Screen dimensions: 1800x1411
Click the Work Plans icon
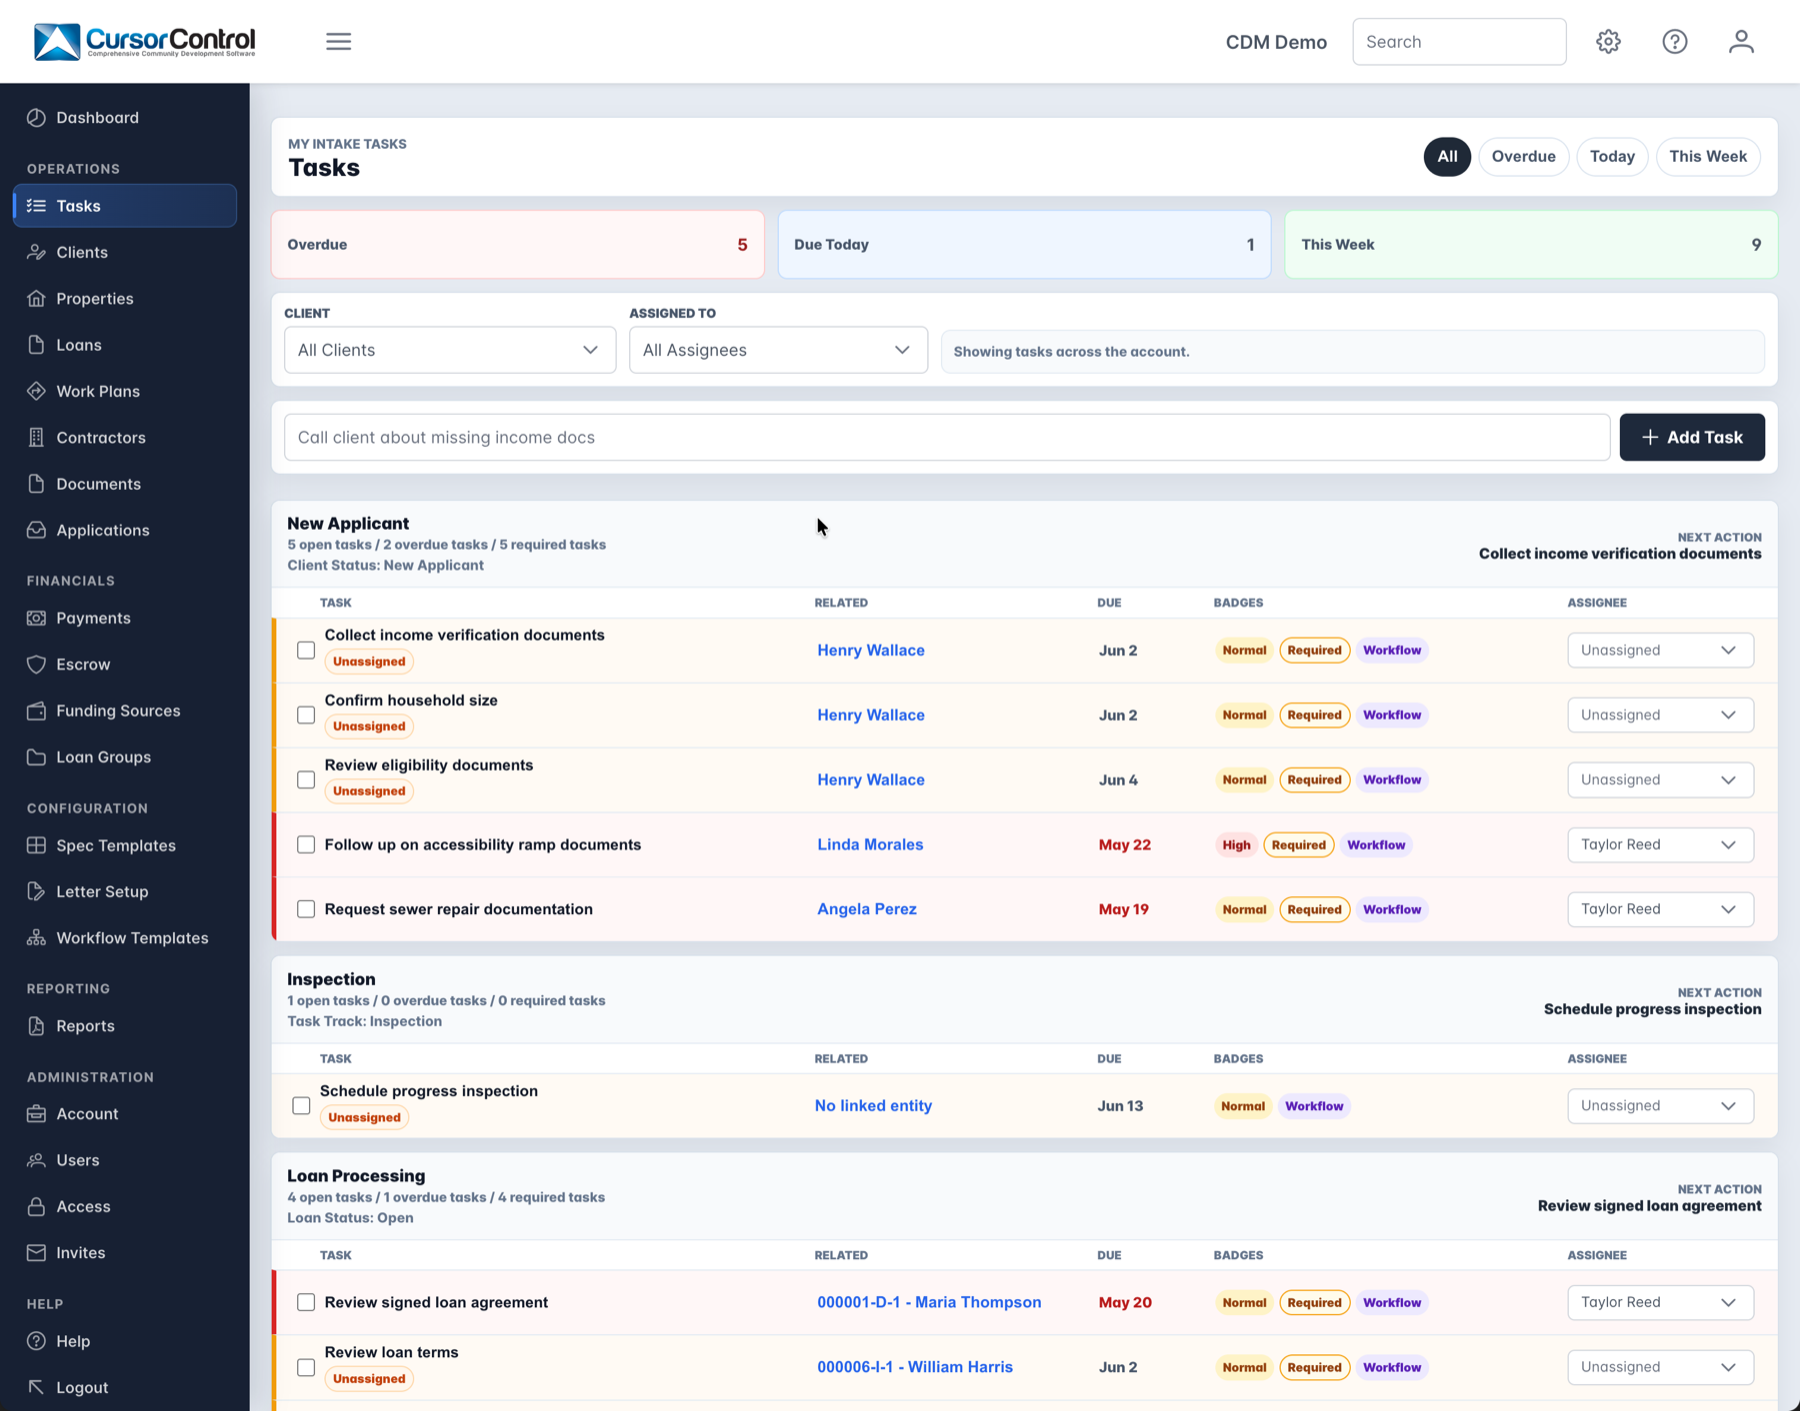37,391
